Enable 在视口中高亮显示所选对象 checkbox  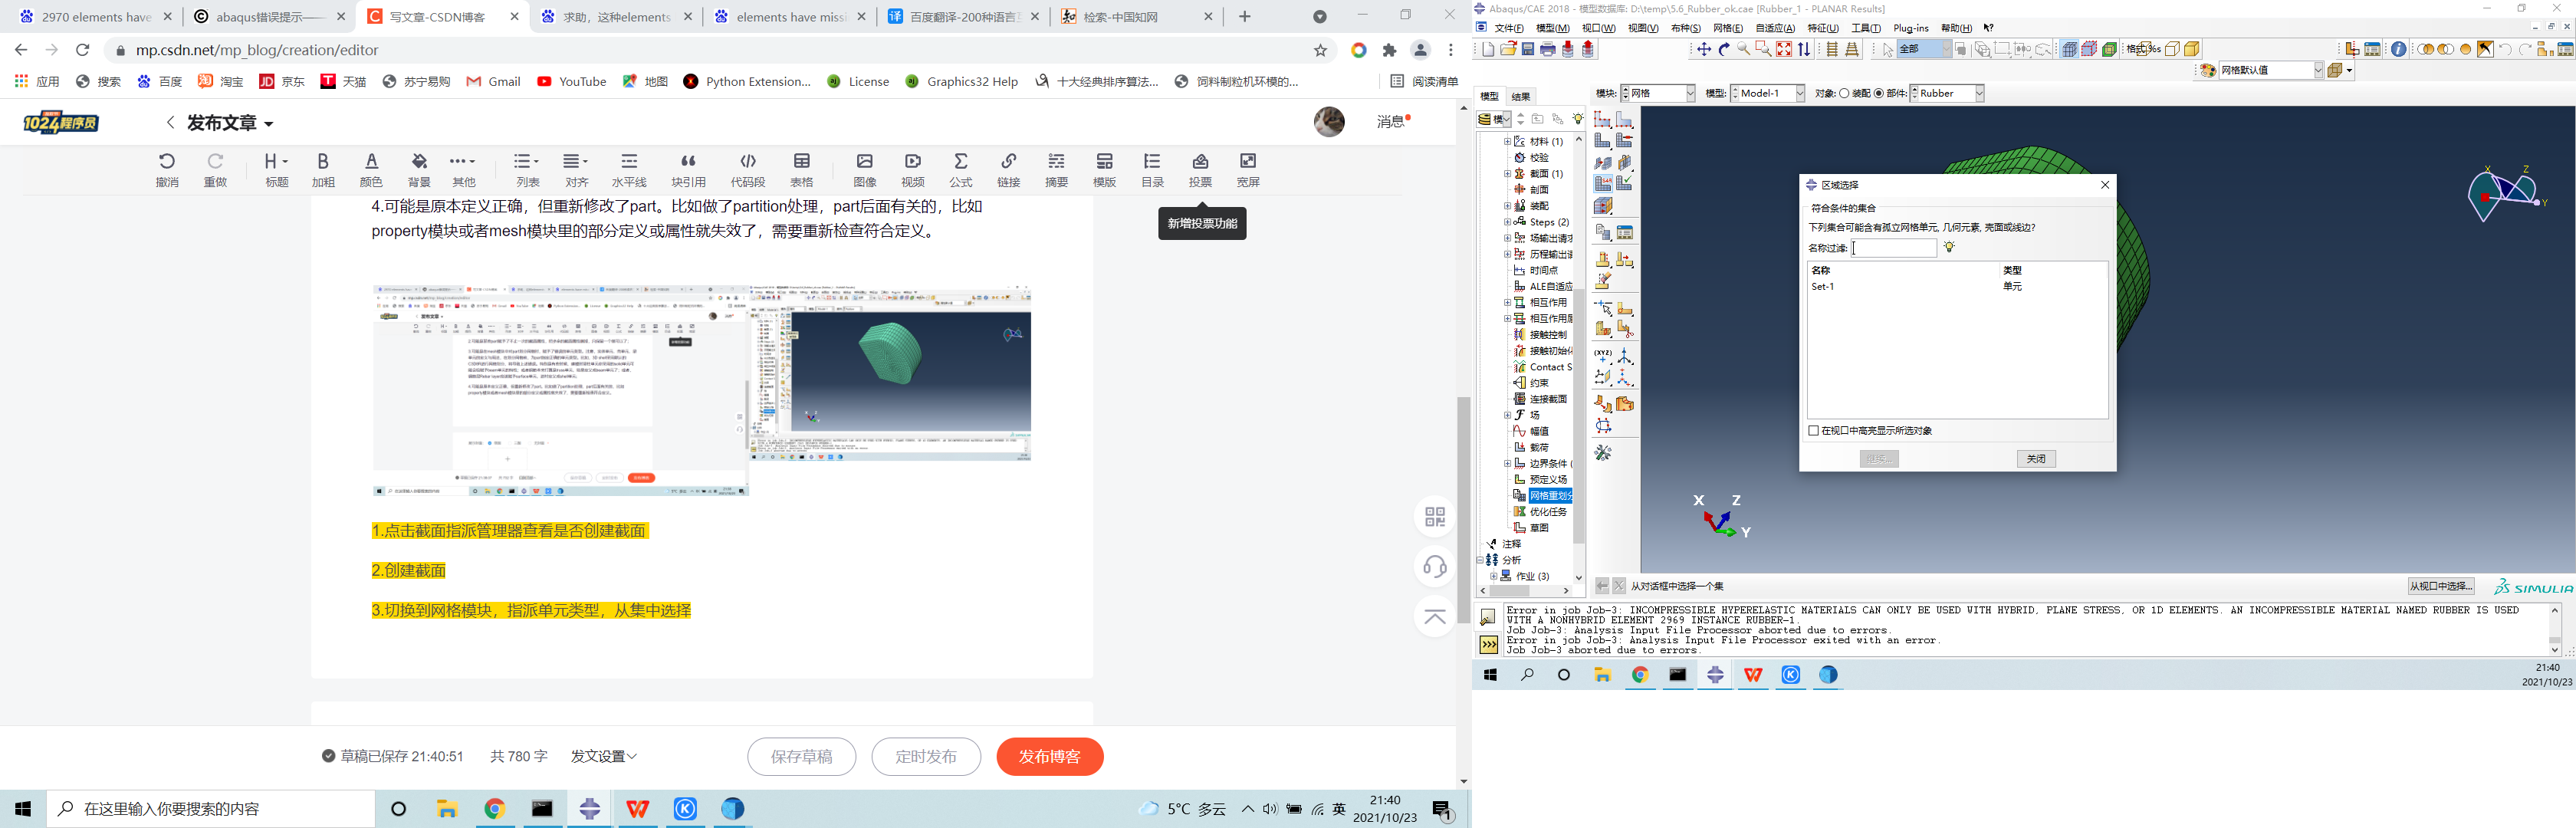point(1814,430)
